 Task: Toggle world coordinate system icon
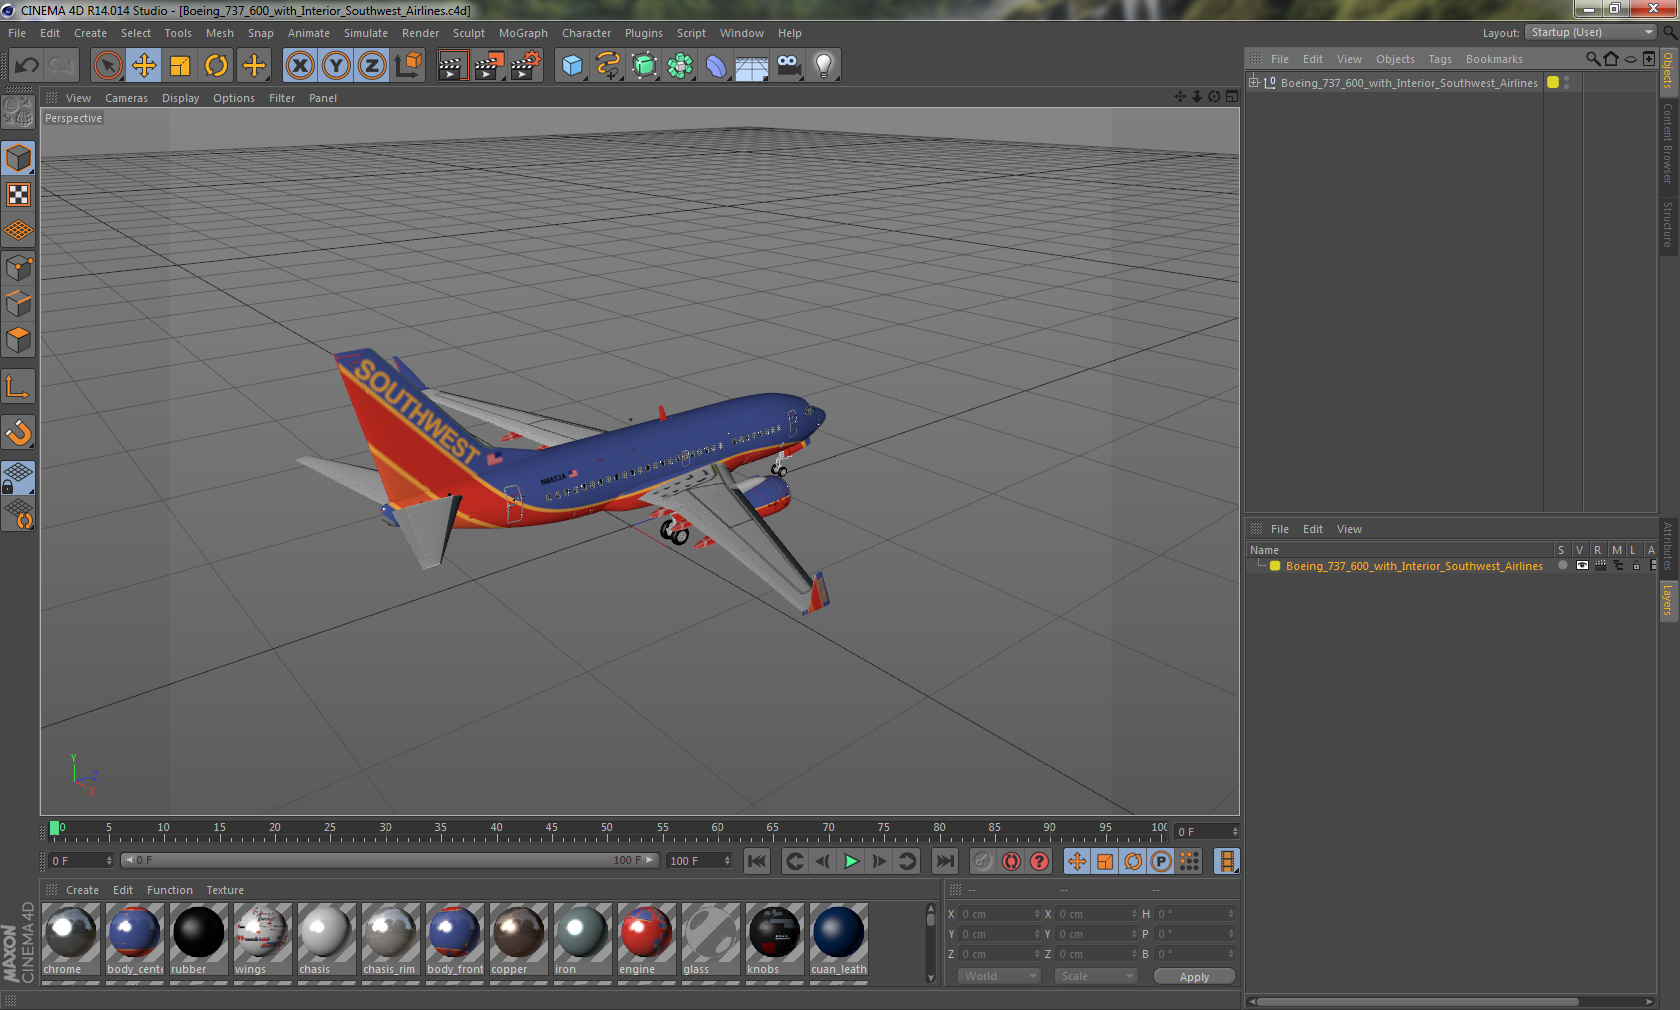coord(408,66)
